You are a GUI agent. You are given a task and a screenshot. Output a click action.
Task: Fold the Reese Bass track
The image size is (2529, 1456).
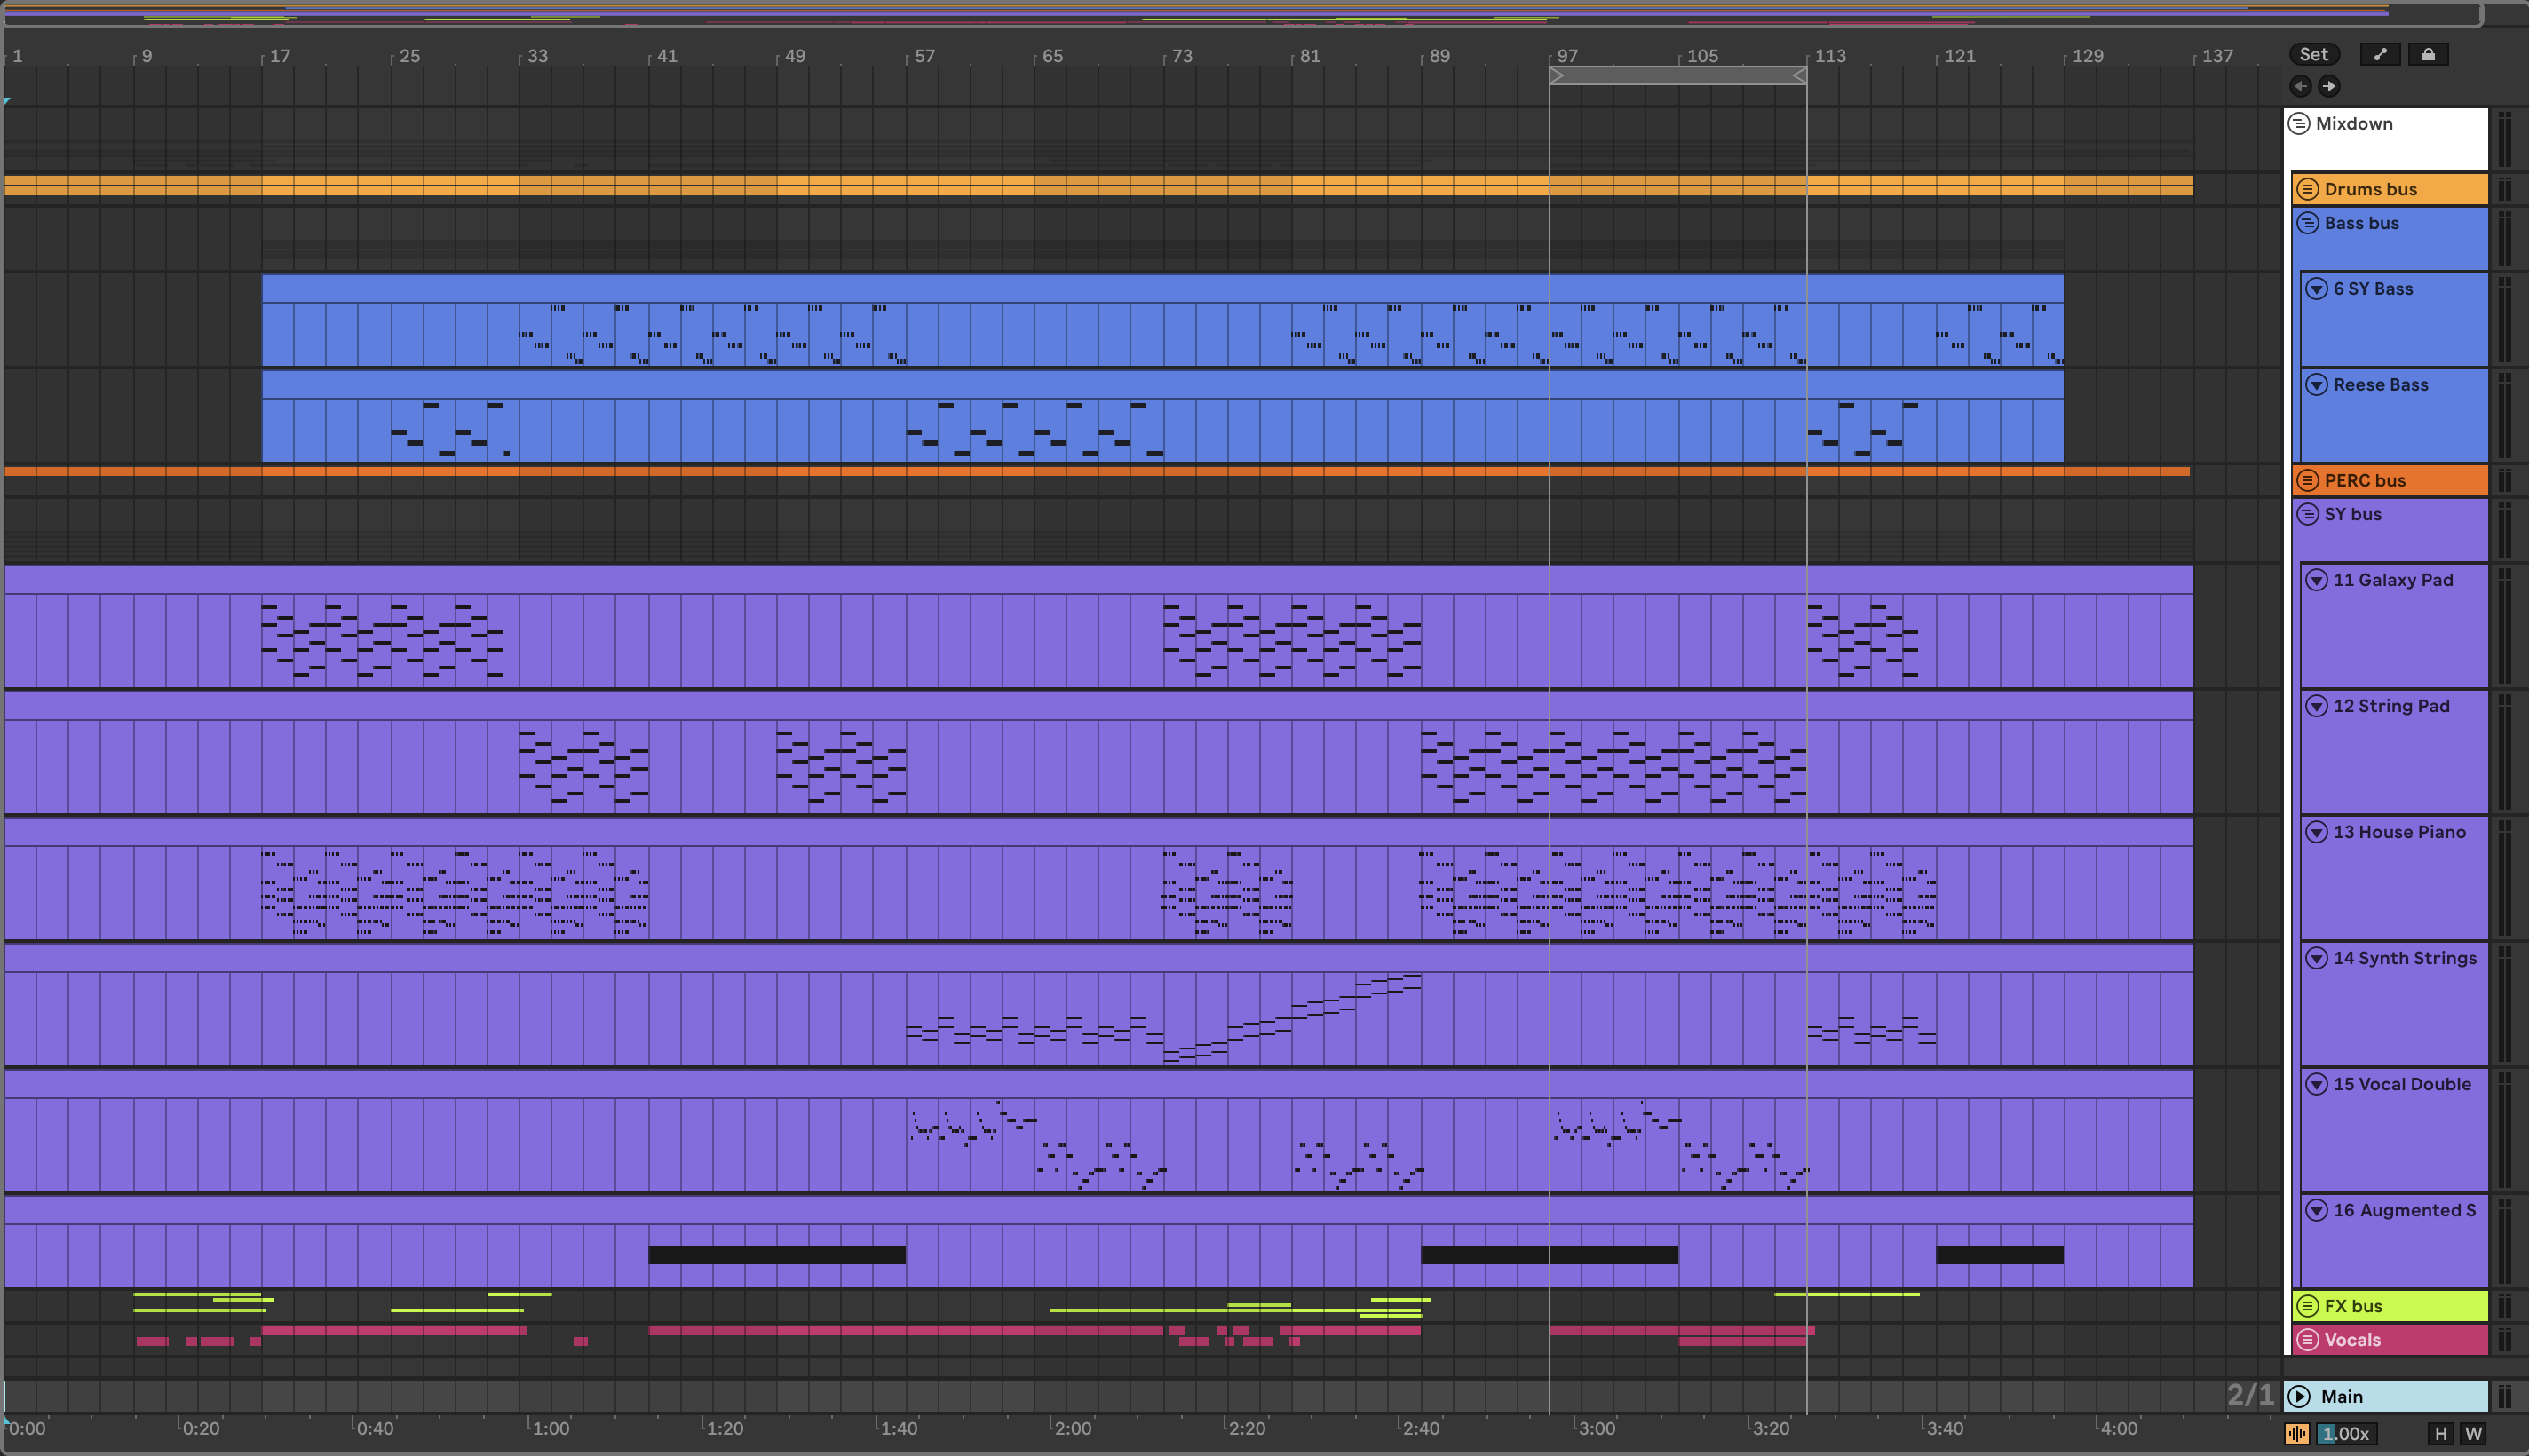[x=2316, y=385]
